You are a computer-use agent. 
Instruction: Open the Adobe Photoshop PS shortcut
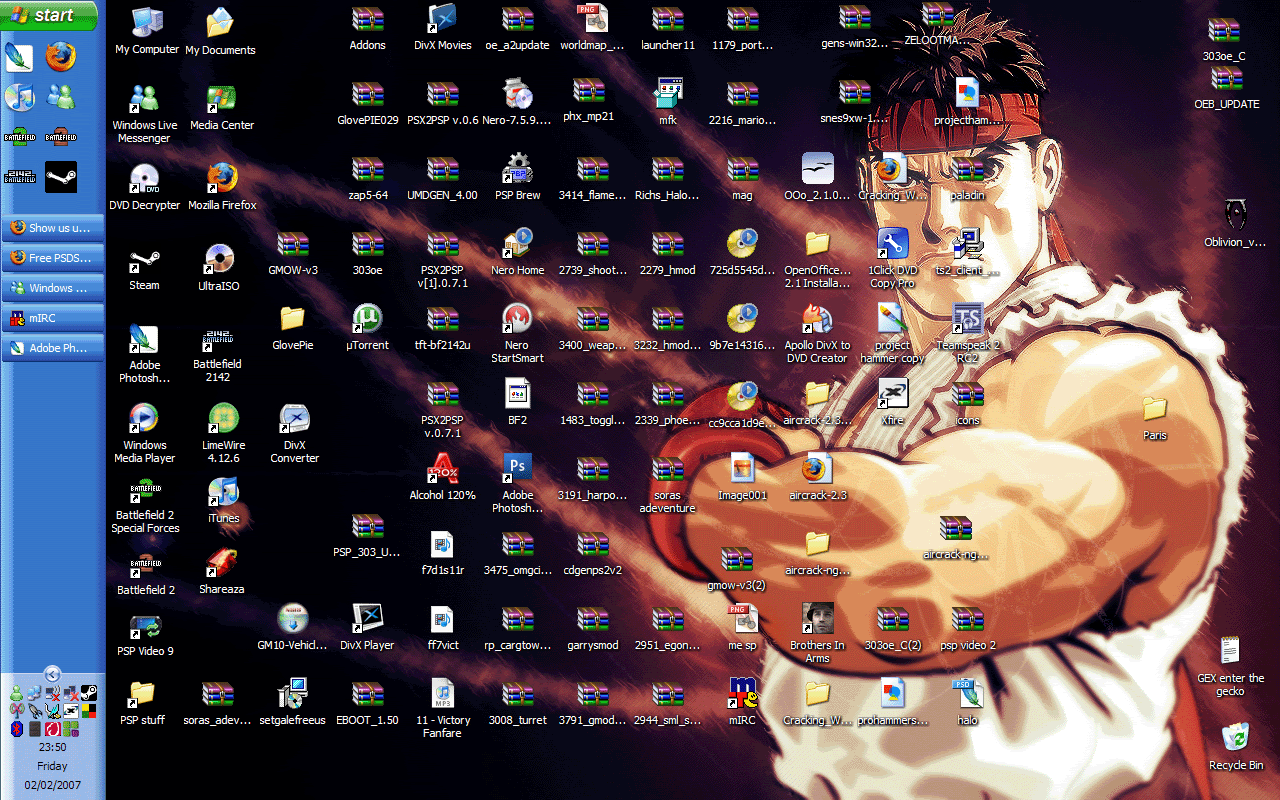[x=517, y=483]
